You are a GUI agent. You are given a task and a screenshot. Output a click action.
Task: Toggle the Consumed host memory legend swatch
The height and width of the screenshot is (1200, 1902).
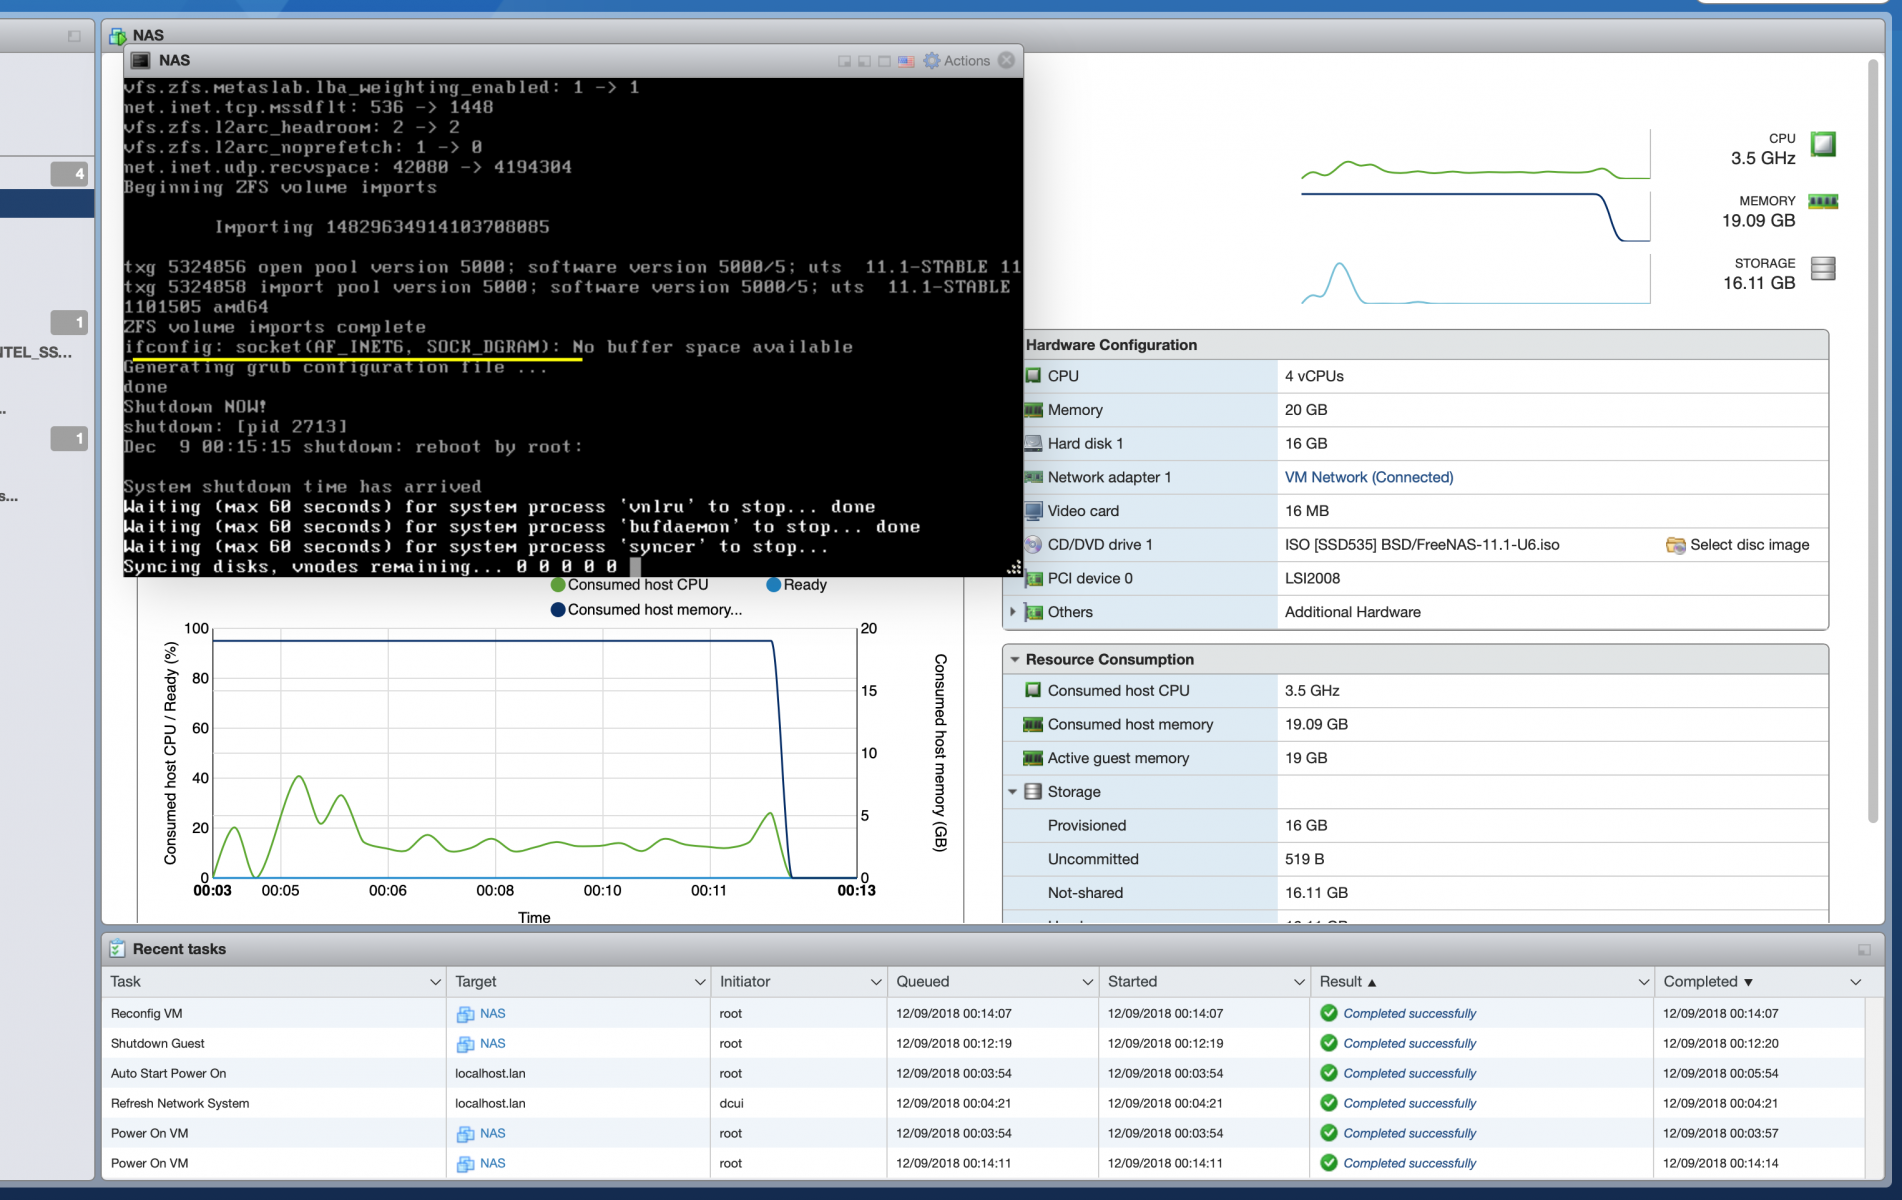point(557,610)
